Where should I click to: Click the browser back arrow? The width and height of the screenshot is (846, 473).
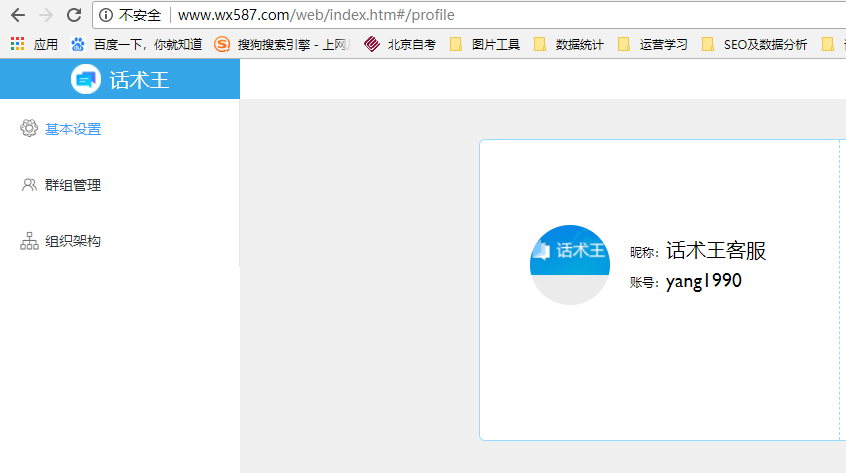tap(18, 15)
